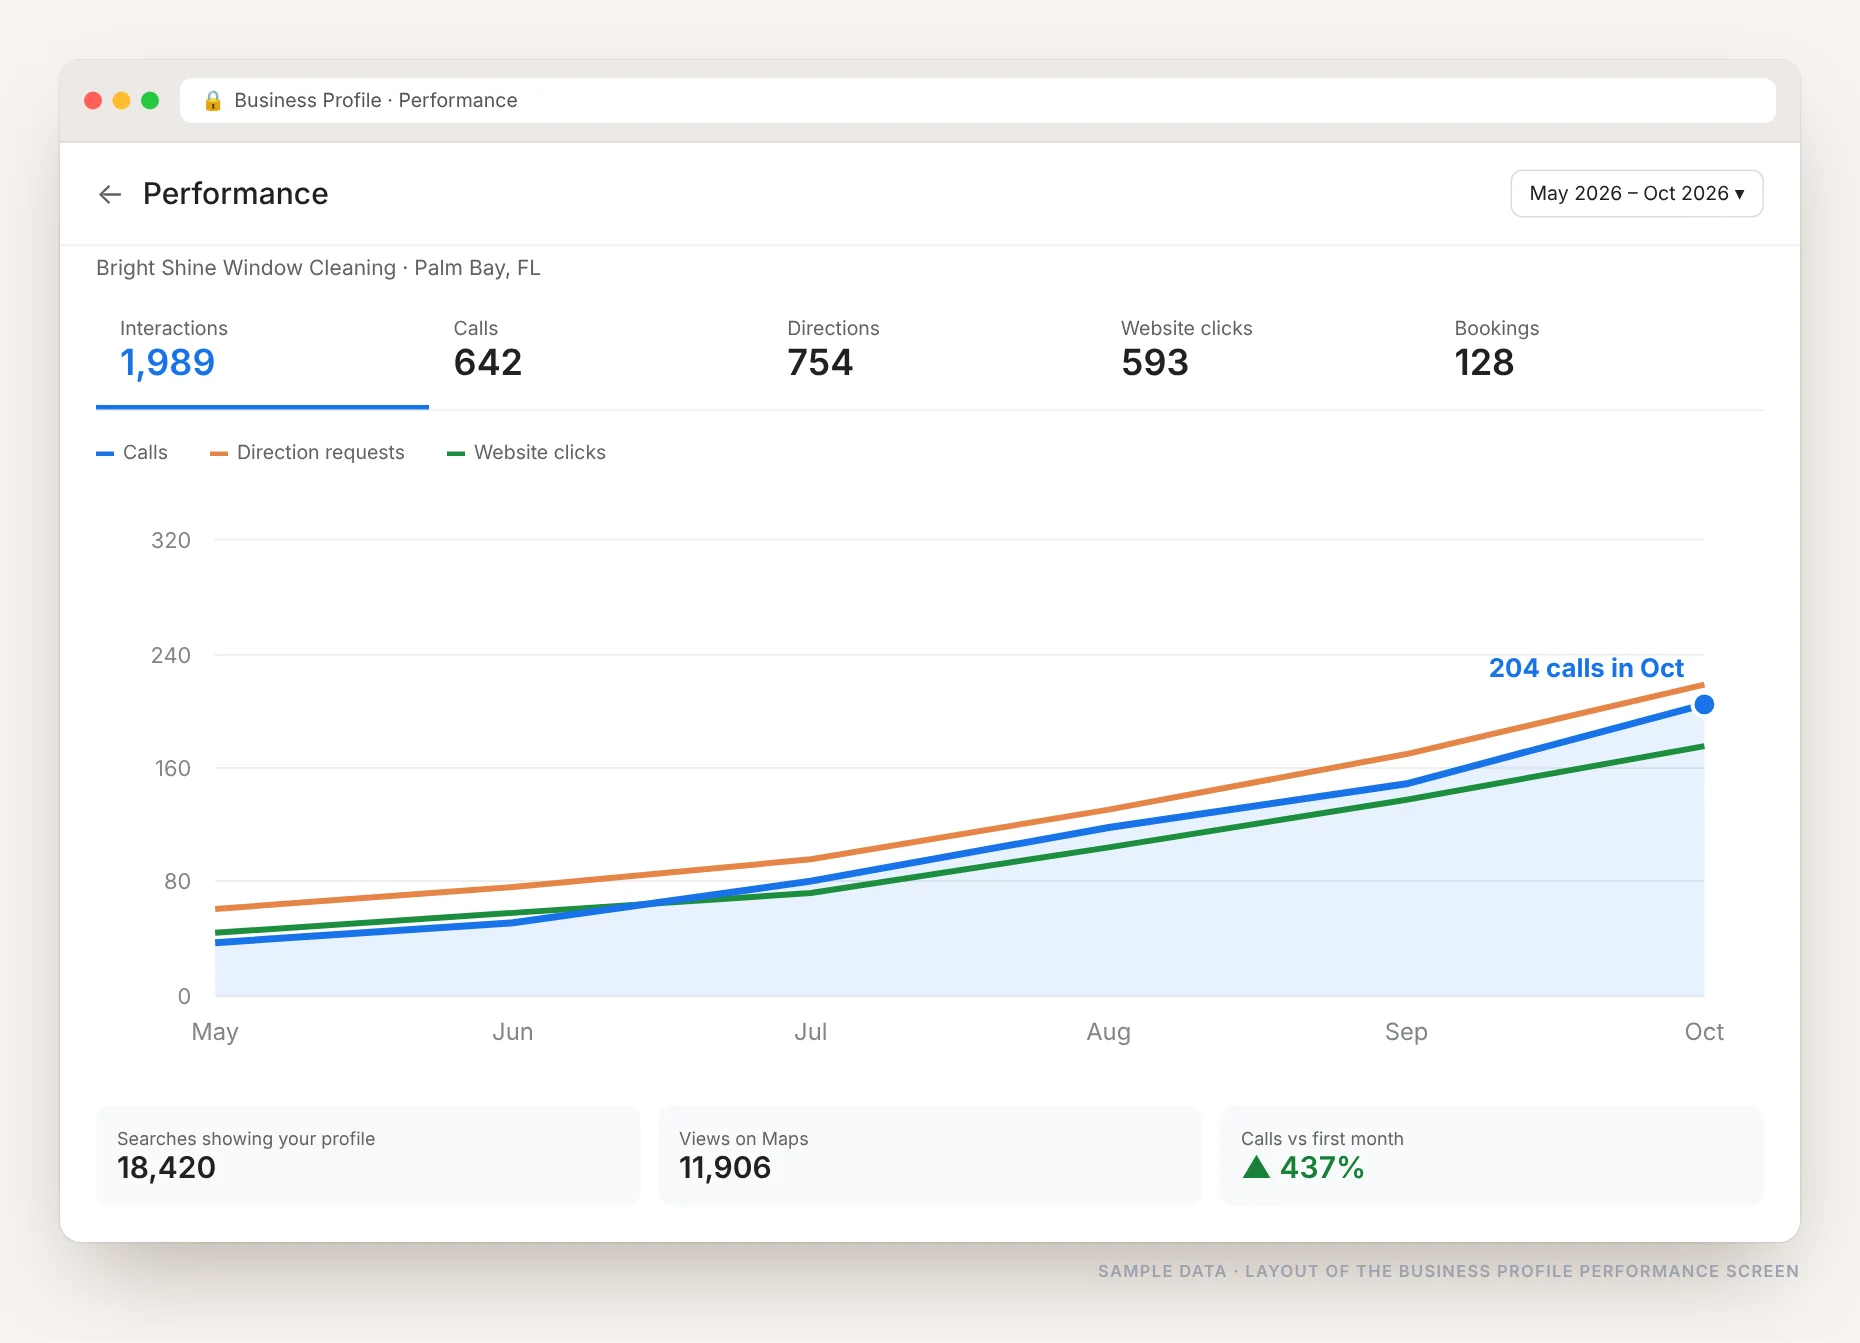Open the May 2026 – Oct 2026 date range dropdown
This screenshot has height=1343, width=1860.
tap(1636, 193)
